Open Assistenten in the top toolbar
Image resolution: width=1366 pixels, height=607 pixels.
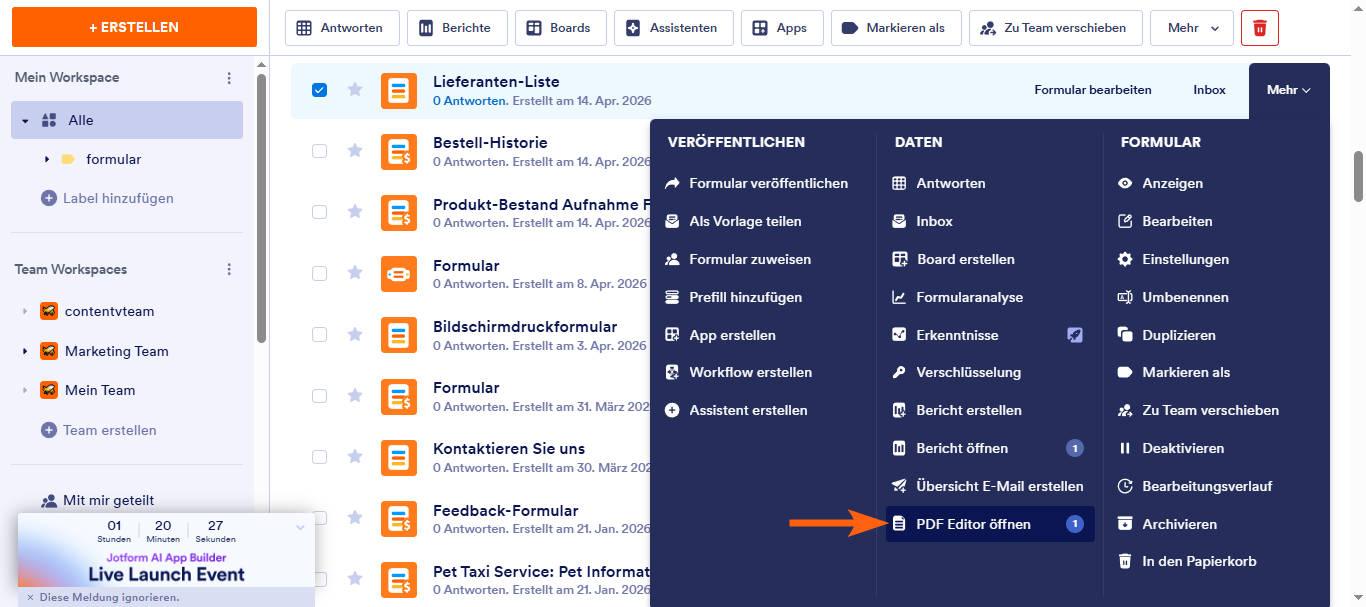coord(673,28)
